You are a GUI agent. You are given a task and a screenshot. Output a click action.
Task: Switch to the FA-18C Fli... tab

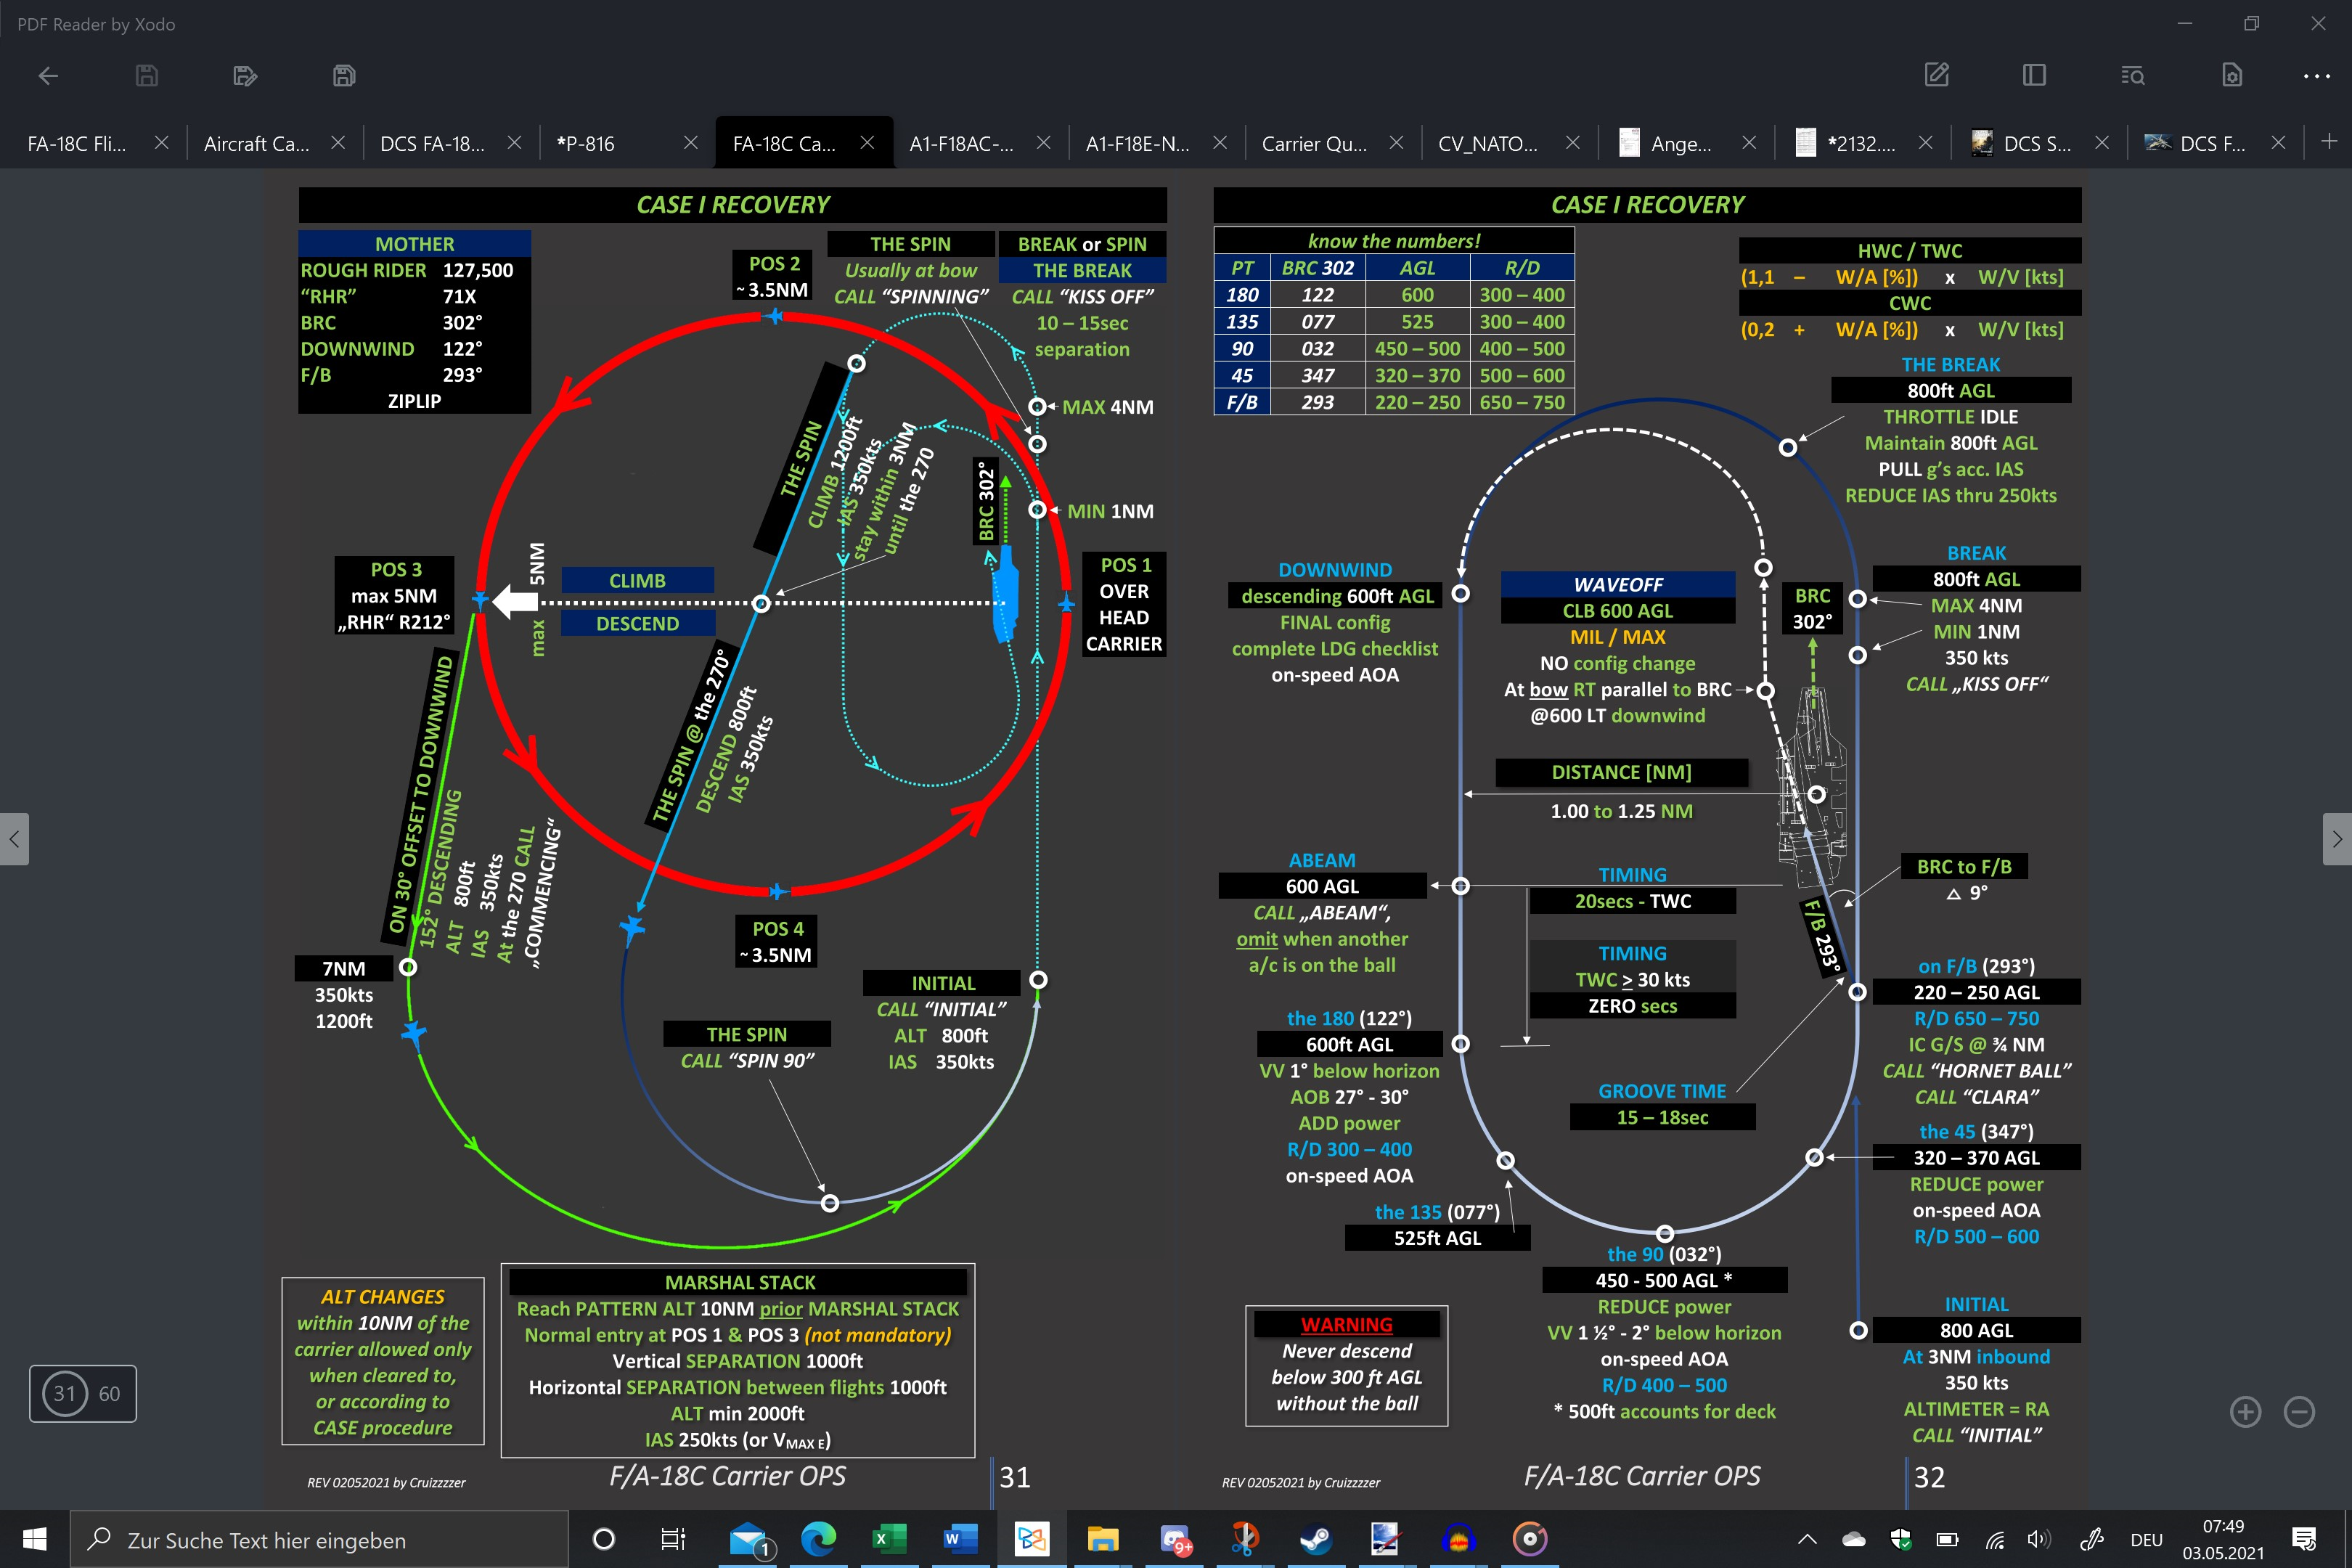[x=77, y=144]
